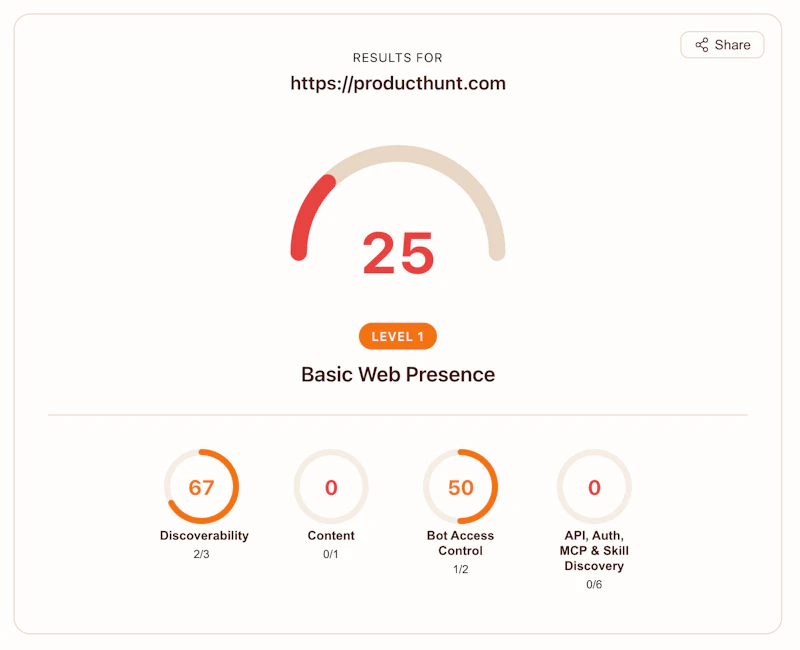The image size is (800, 650).
Task: Switch to the Basic Web Presence level view
Action: coord(397,374)
